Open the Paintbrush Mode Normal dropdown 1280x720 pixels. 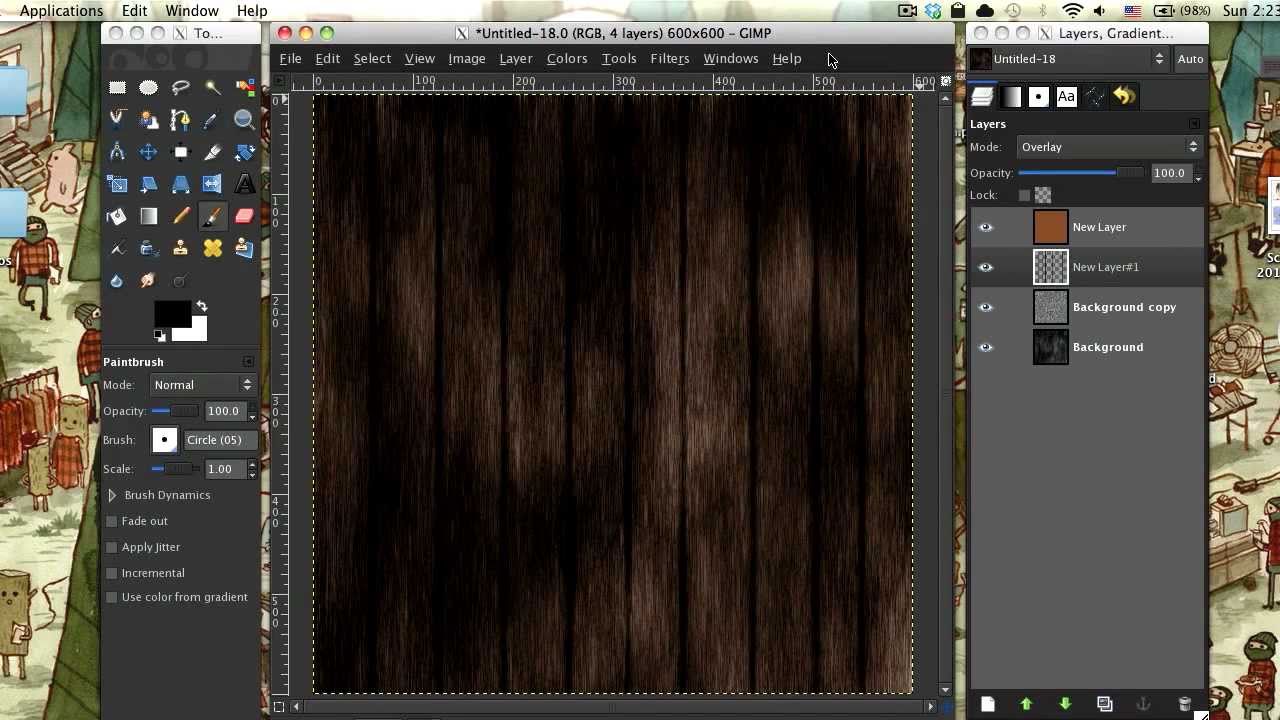tap(202, 385)
